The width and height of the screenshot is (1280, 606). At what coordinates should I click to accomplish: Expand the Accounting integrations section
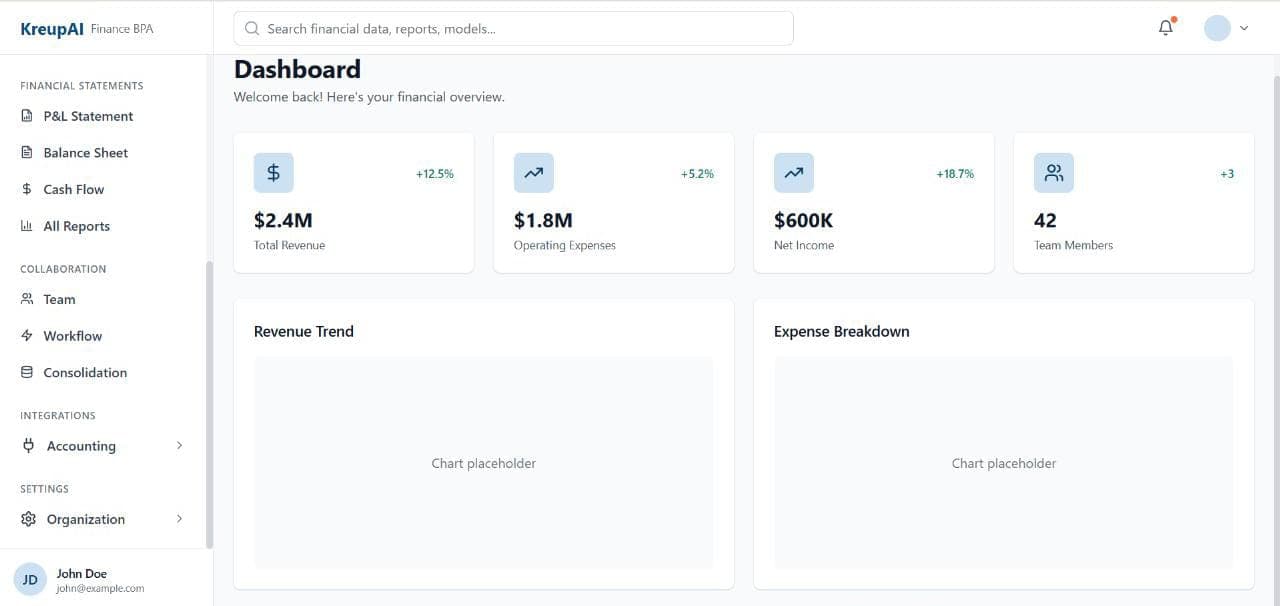[x=100, y=445]
